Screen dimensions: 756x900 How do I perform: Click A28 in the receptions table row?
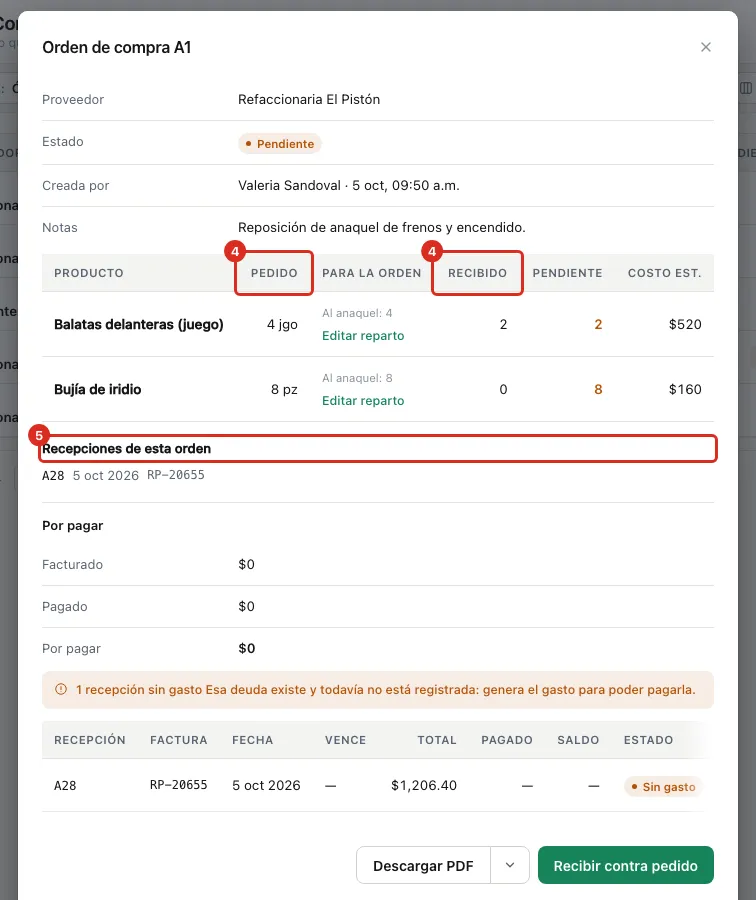(65, 785)
